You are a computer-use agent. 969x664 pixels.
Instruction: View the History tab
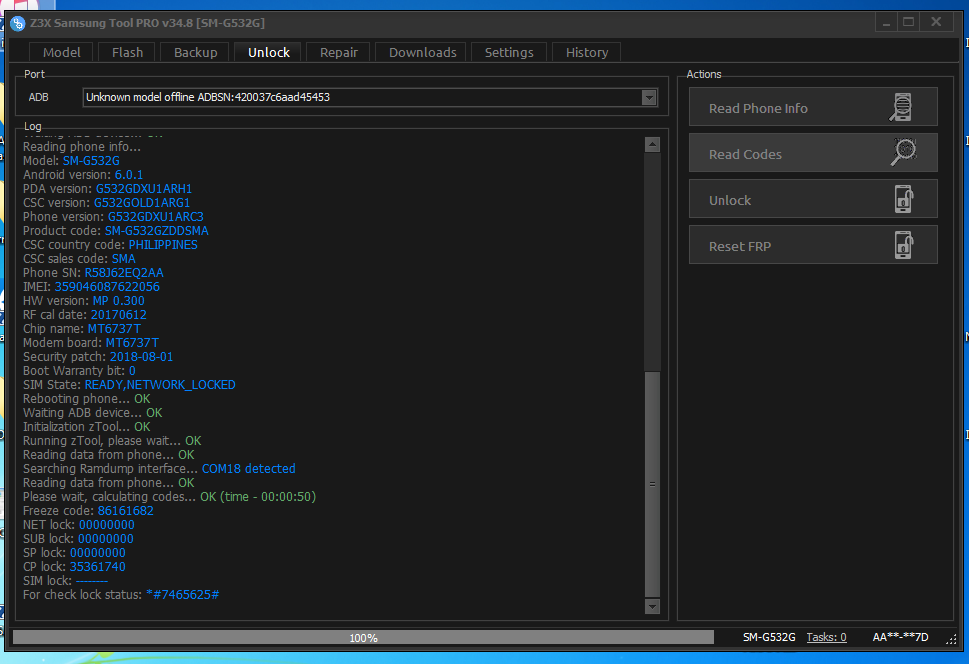(587, 53)
